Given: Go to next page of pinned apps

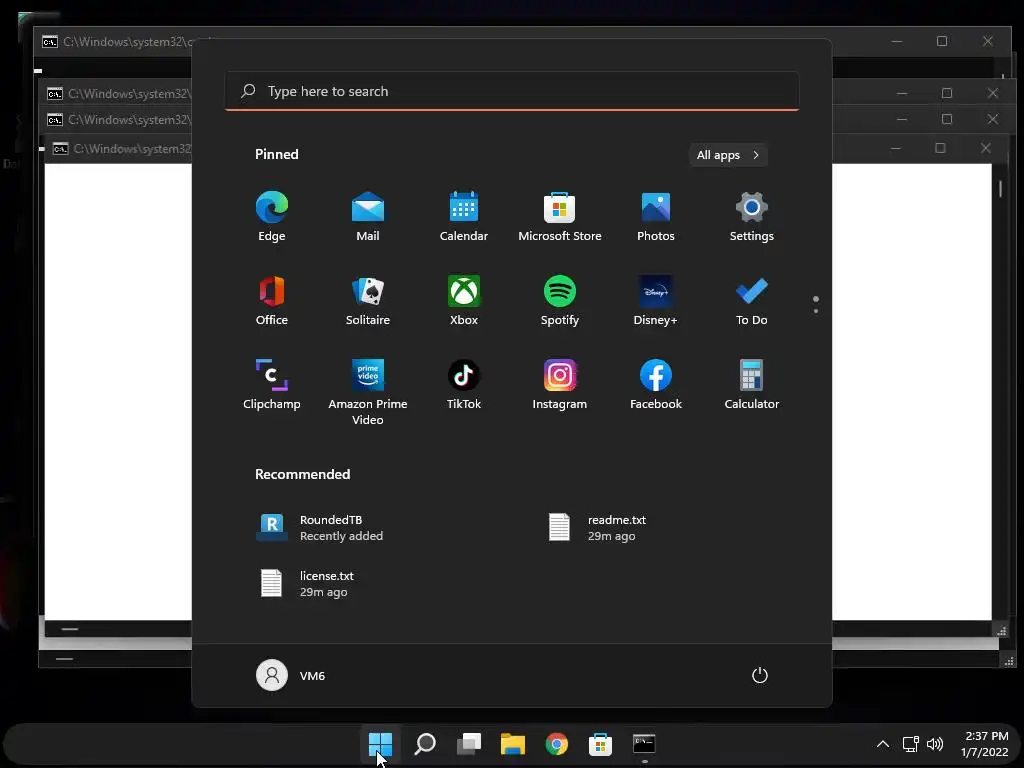Looking at the screenshot, I should click(816, 311).
